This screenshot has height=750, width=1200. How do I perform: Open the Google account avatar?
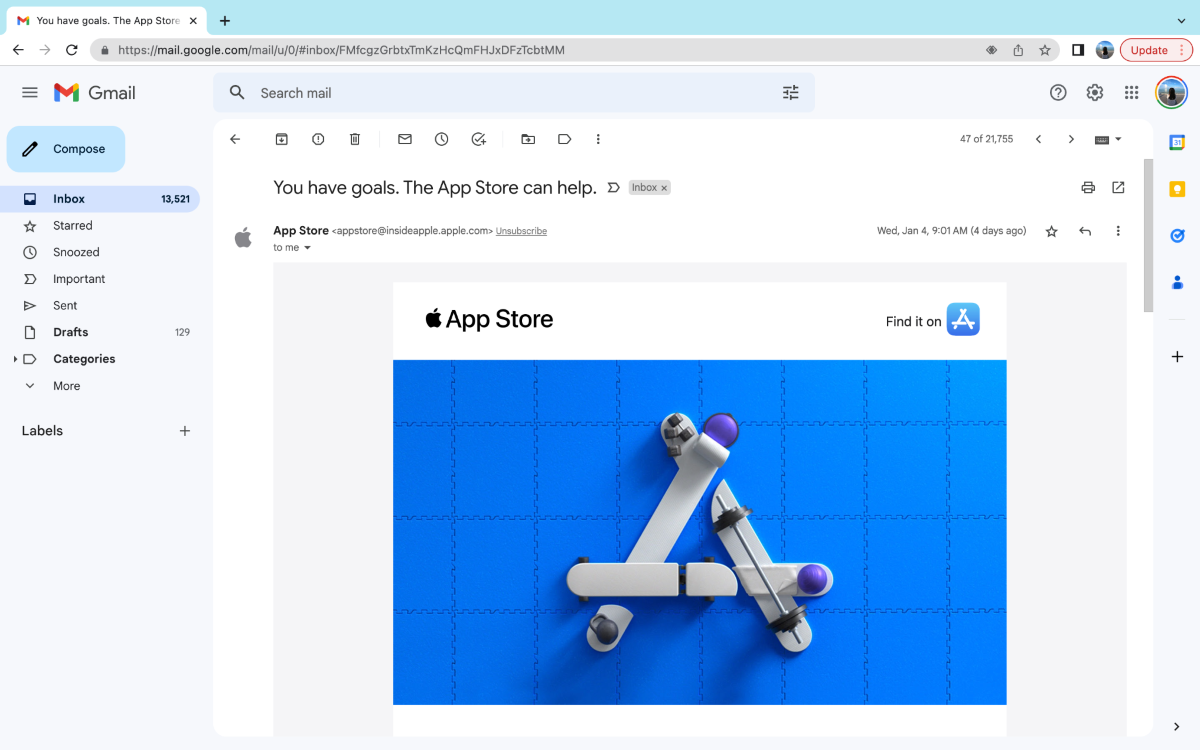(x=1171, y=92)
